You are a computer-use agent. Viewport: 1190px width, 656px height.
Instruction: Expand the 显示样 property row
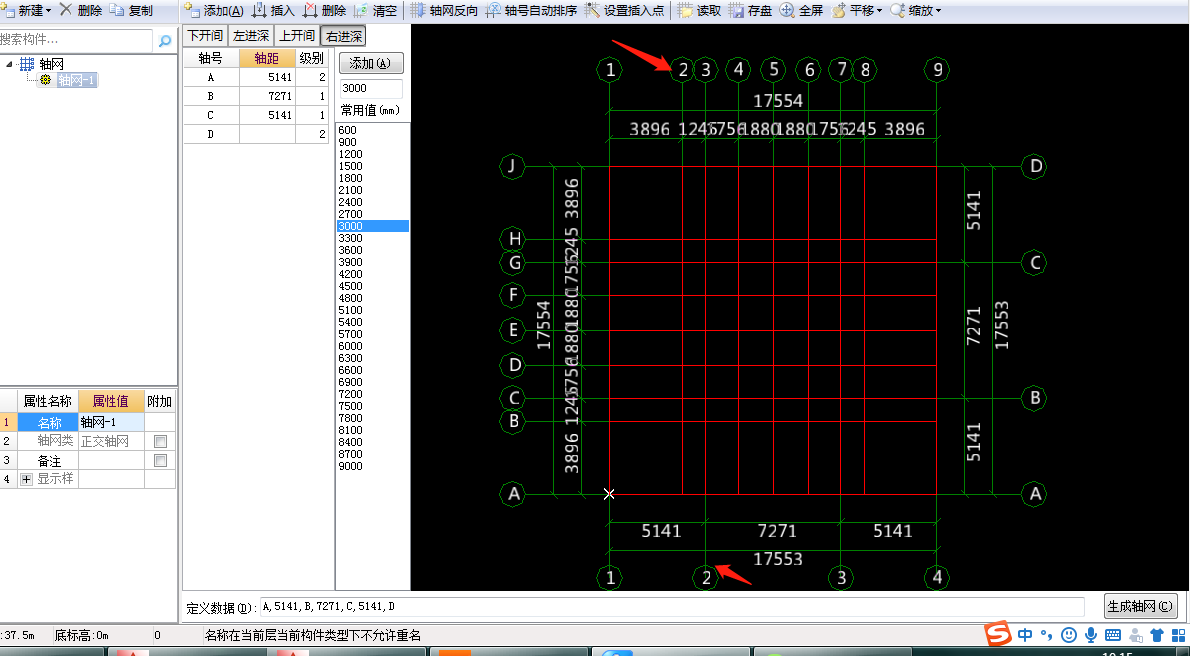(27, 479)
